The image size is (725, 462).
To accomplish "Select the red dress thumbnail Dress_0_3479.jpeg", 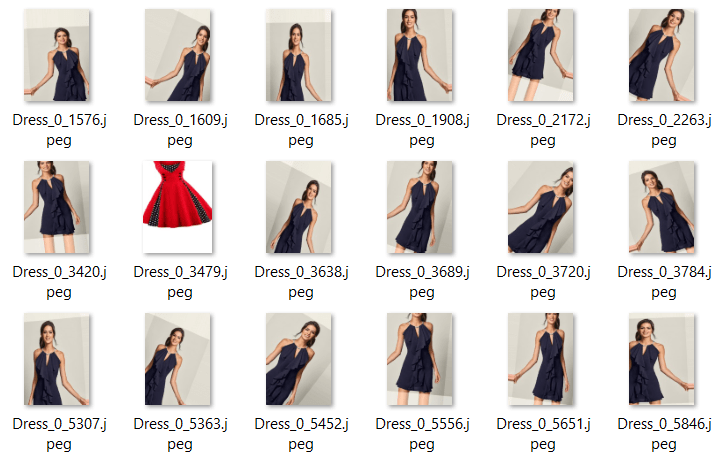I will tap(178, 207).
